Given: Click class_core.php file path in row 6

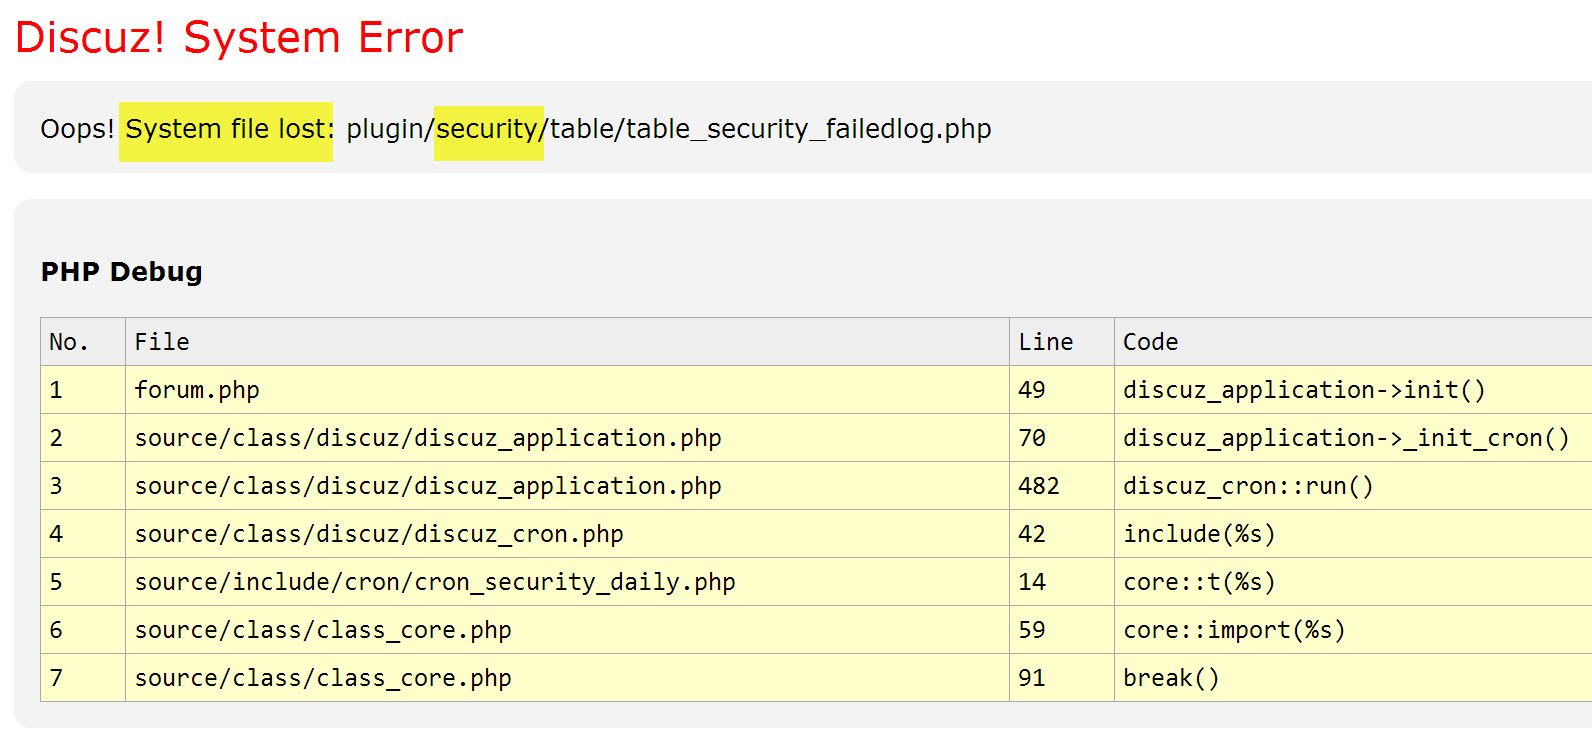Looking at the screenshot, I should click(x=323, y=630).
